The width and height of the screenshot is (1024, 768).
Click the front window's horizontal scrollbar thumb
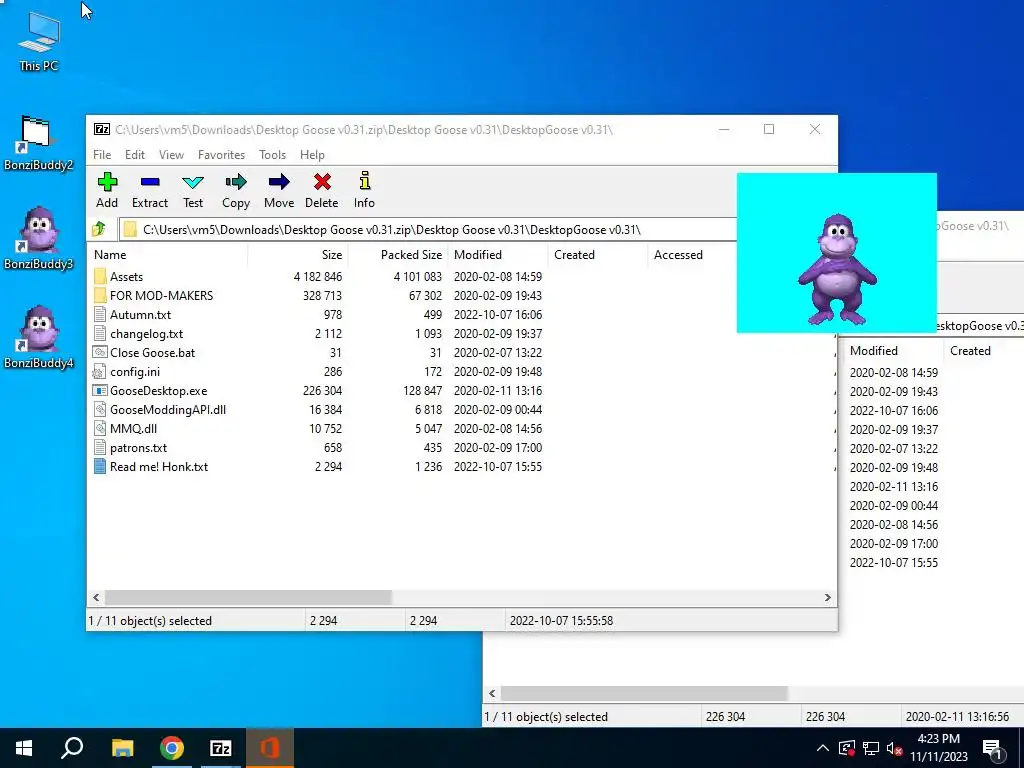pyautogui.click(x=248, y=597)
